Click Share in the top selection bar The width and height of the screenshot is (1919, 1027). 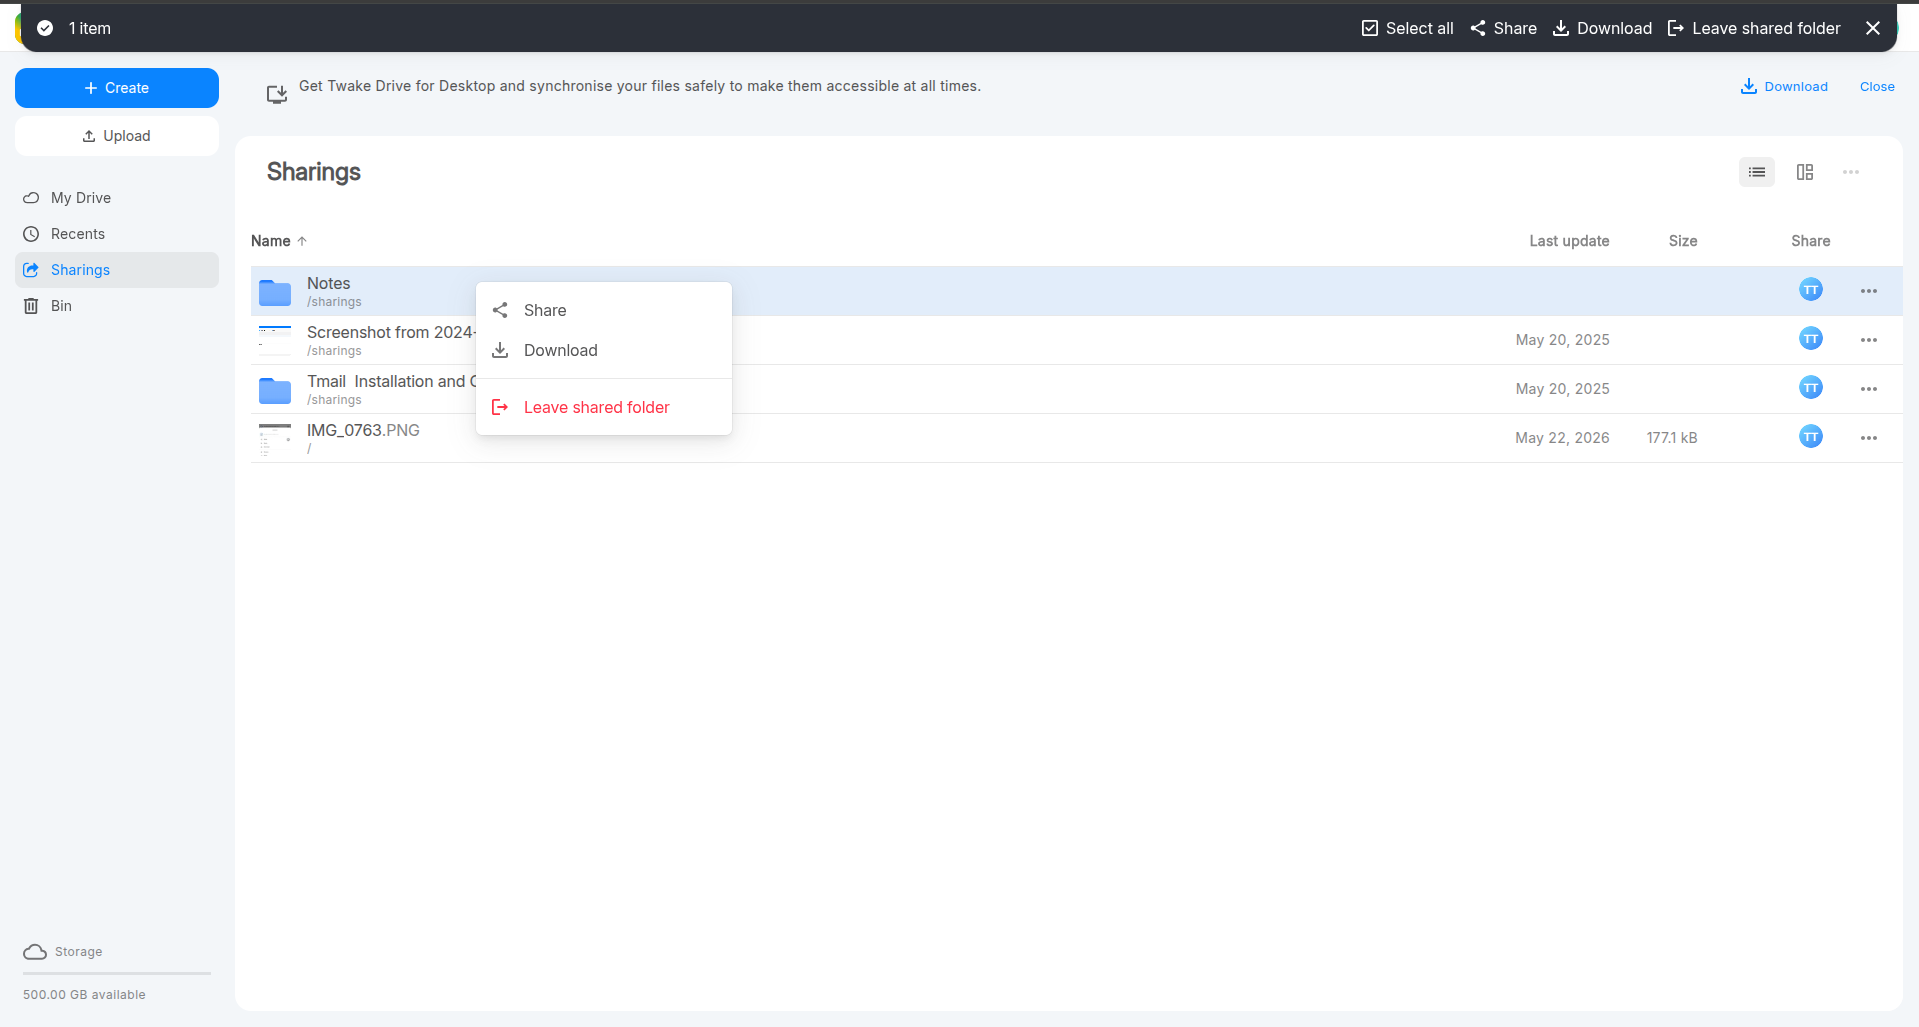(x=1503, y=28)
